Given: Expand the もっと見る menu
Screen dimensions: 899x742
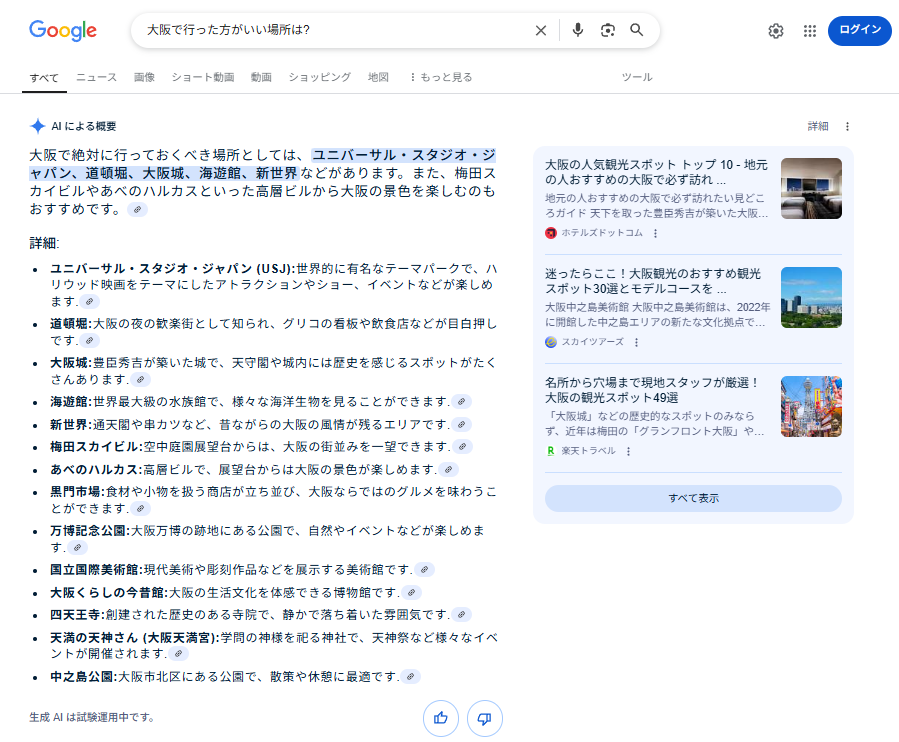Looking at the screenshot, I should tap(441, 77).
